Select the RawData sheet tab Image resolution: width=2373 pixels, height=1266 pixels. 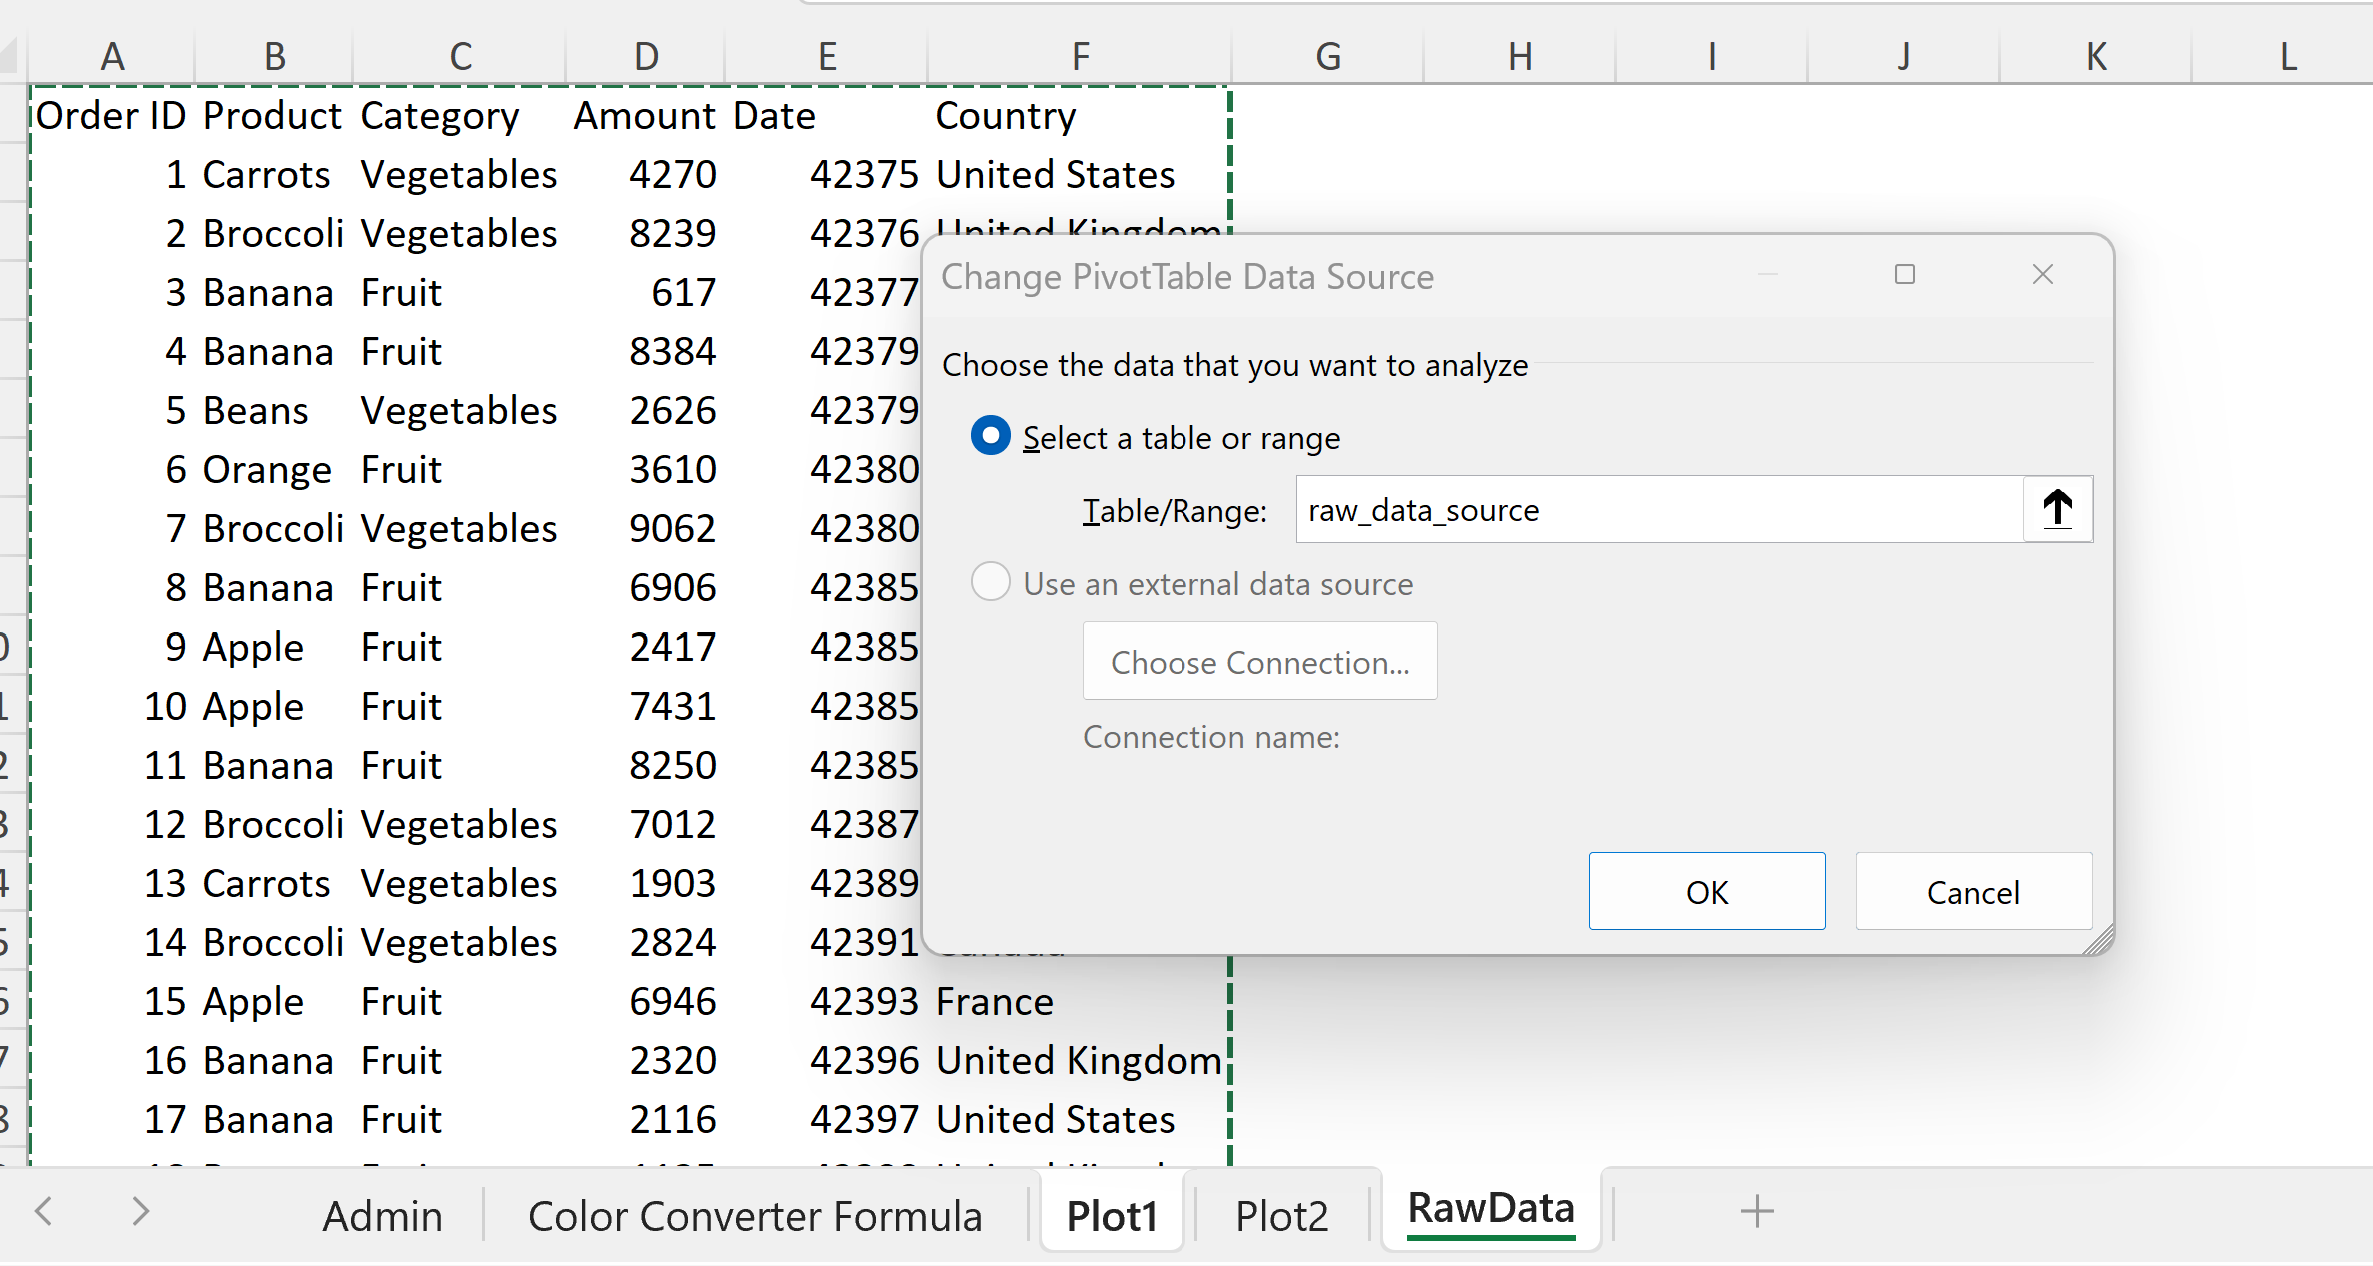(x=1490, y=1210)
